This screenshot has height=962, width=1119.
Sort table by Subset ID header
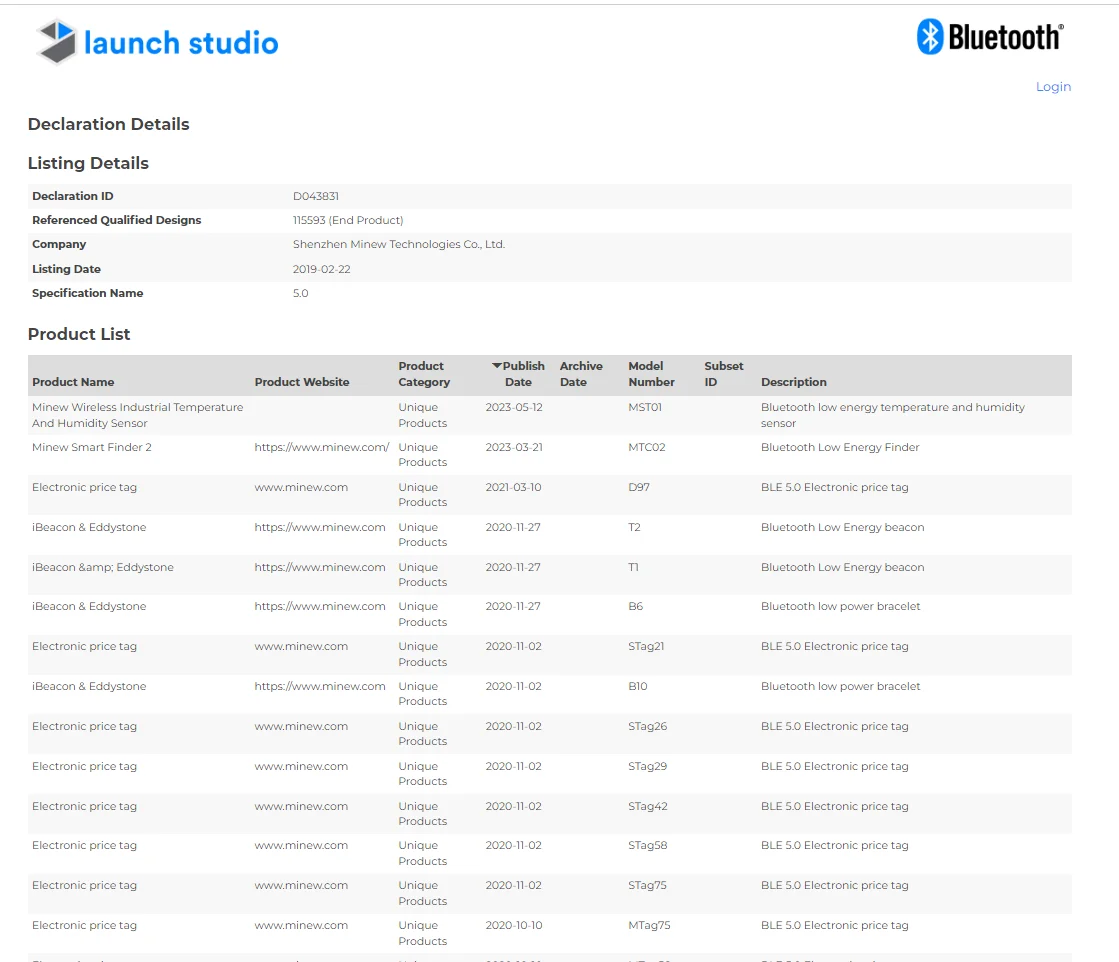pos(724,374)
